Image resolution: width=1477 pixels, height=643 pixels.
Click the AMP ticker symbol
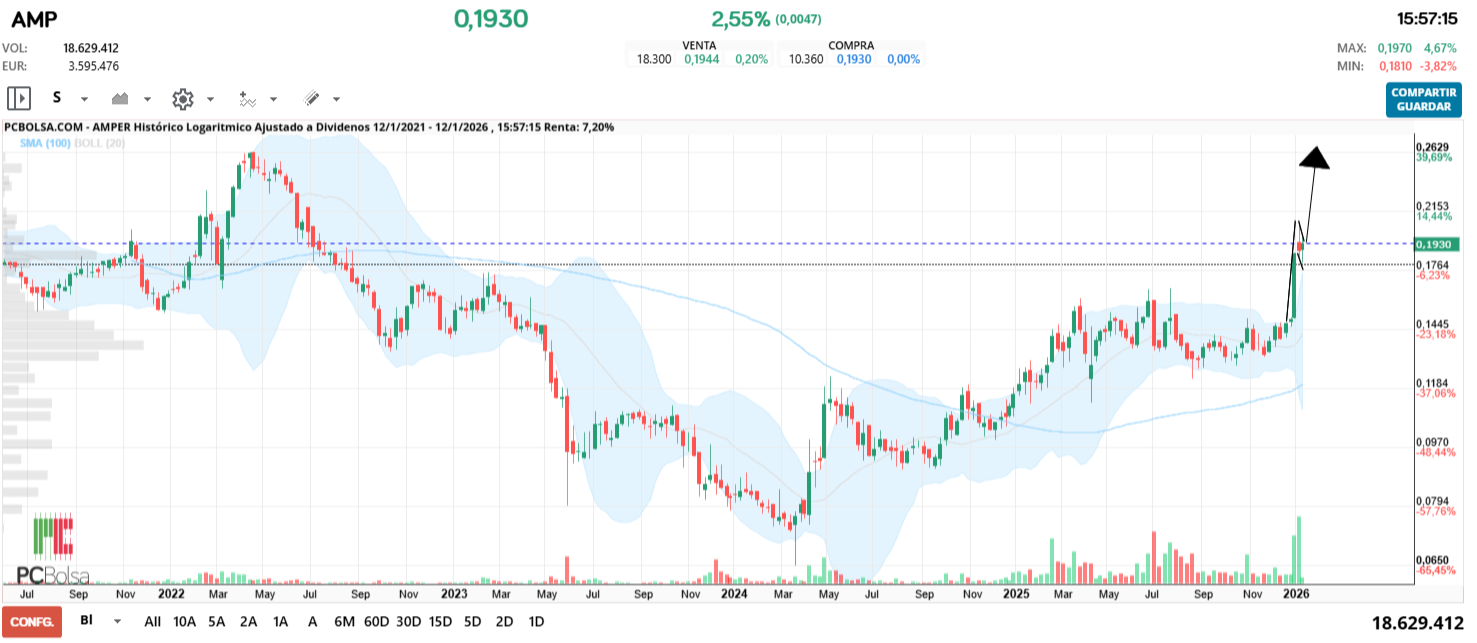click(34, 19)
